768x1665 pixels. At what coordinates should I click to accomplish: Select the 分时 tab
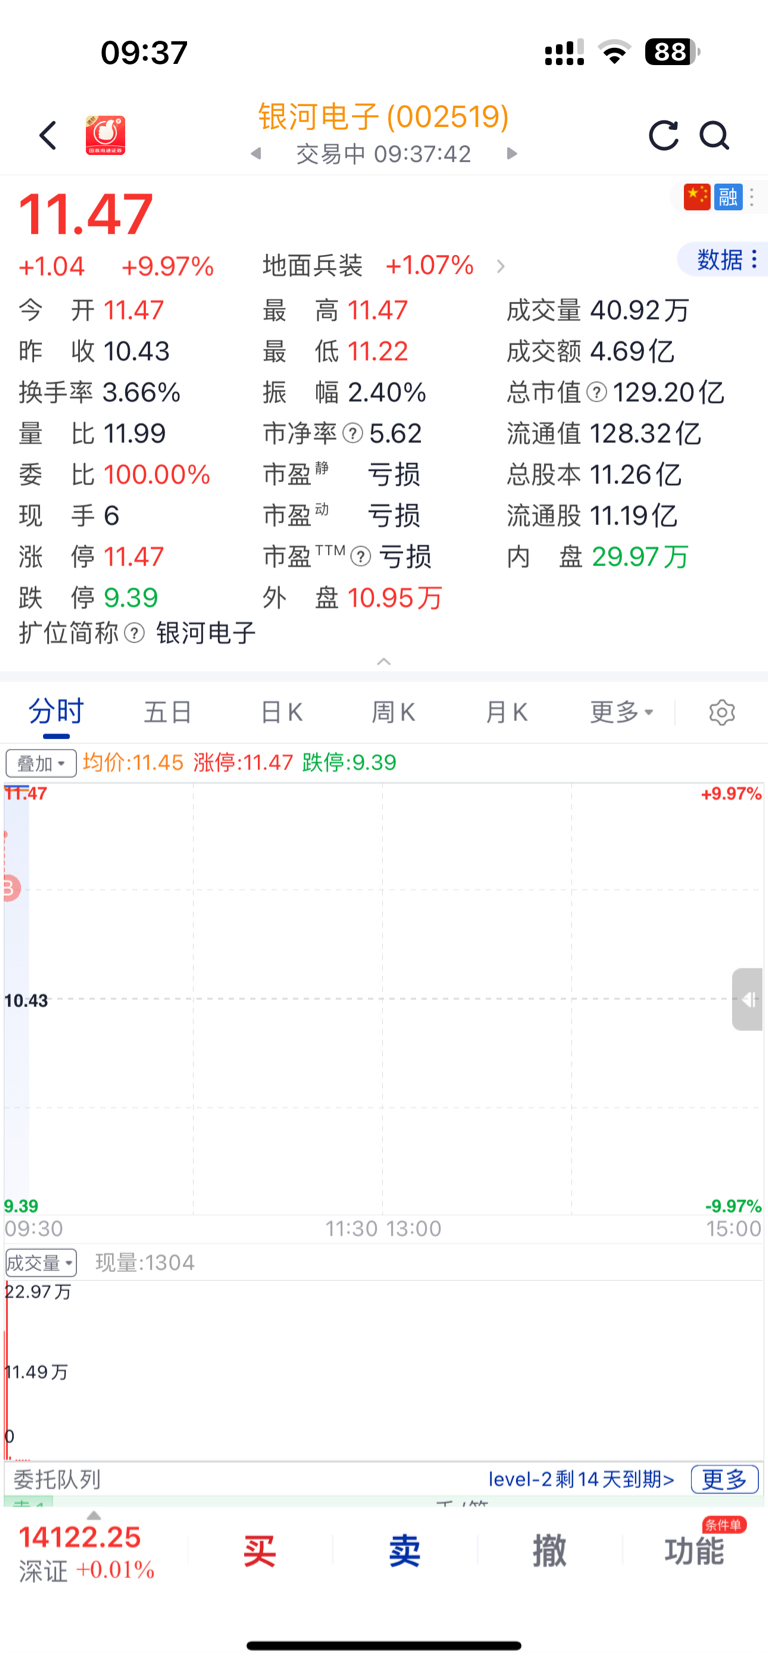click(x=56, y=712)
